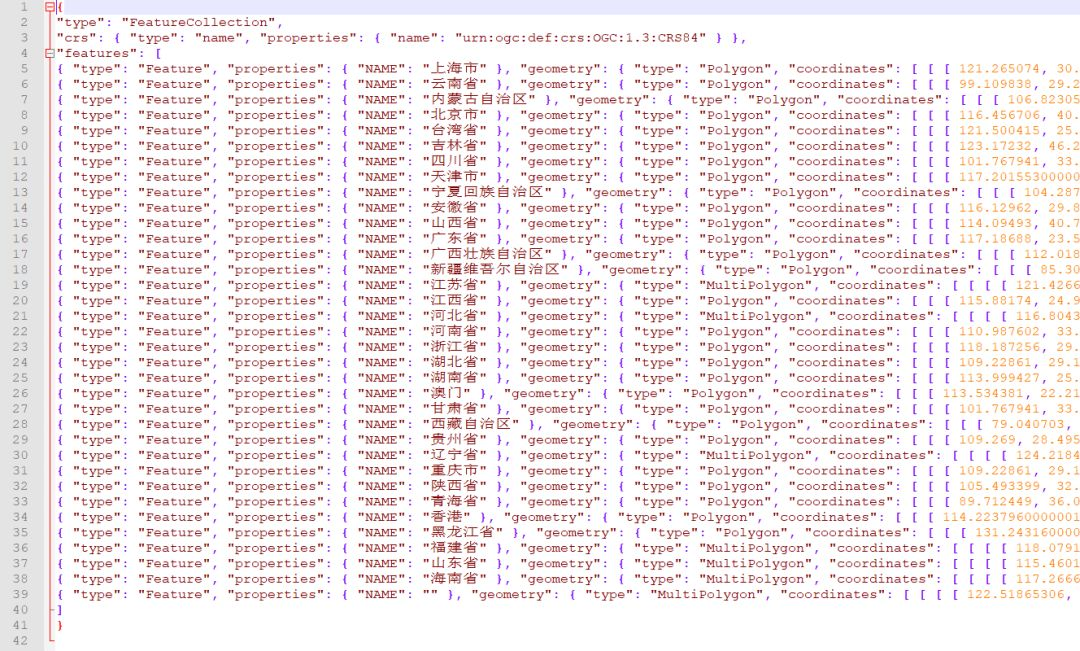1080x651 pixels.
Task: Click the name 四川省
Action: click(454, 161)
